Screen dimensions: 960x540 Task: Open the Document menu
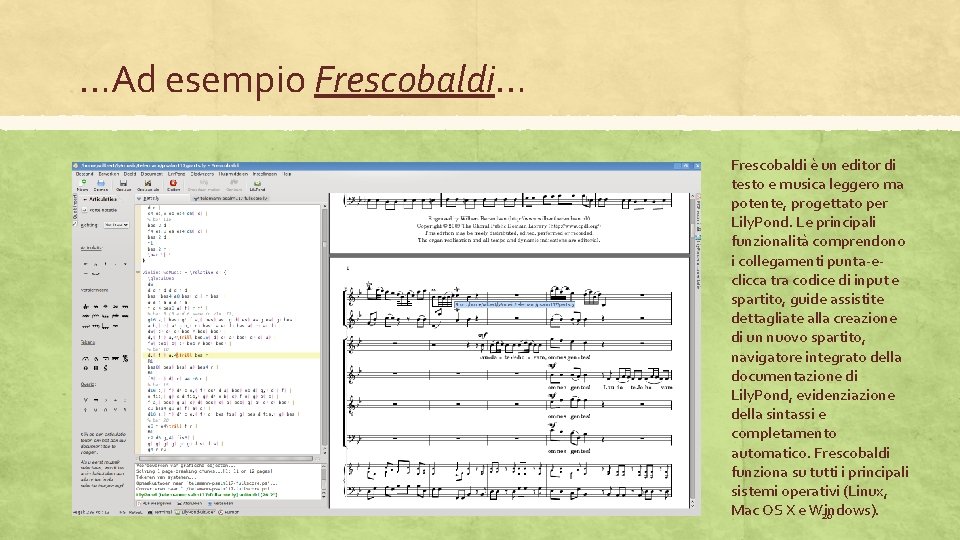(x=152, y=174)
